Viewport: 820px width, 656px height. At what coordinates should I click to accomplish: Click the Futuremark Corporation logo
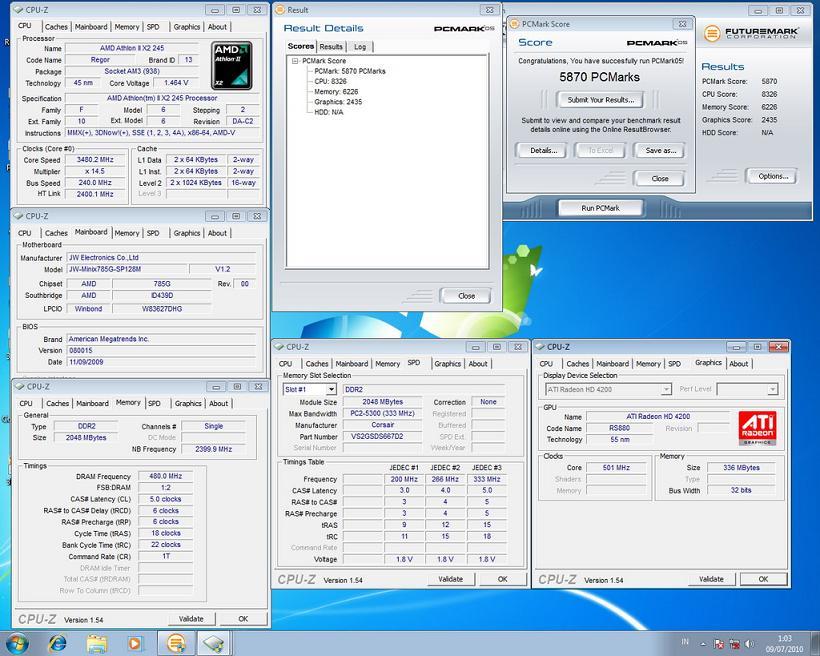pos(751,33)
